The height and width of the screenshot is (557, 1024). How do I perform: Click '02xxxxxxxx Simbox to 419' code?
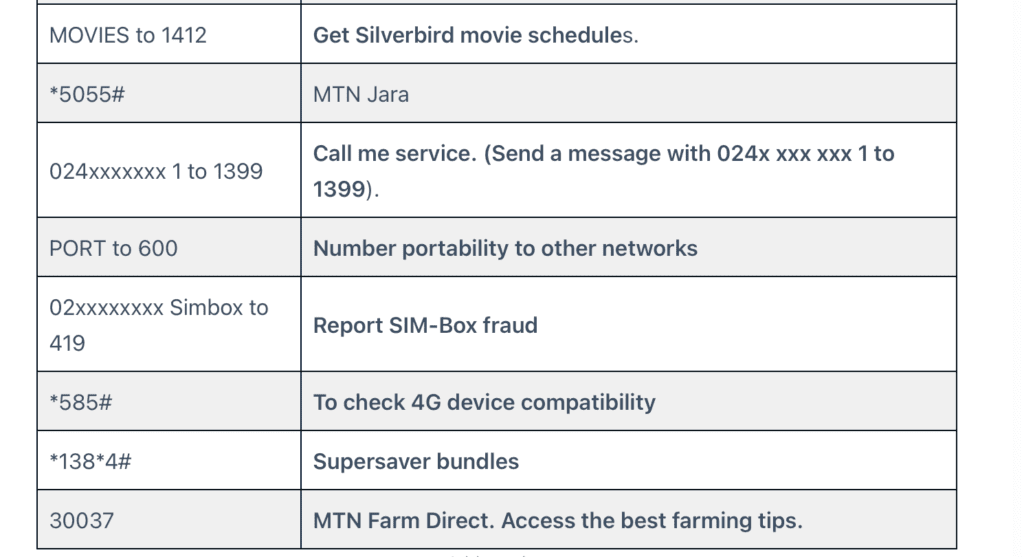tap(159, 325)
